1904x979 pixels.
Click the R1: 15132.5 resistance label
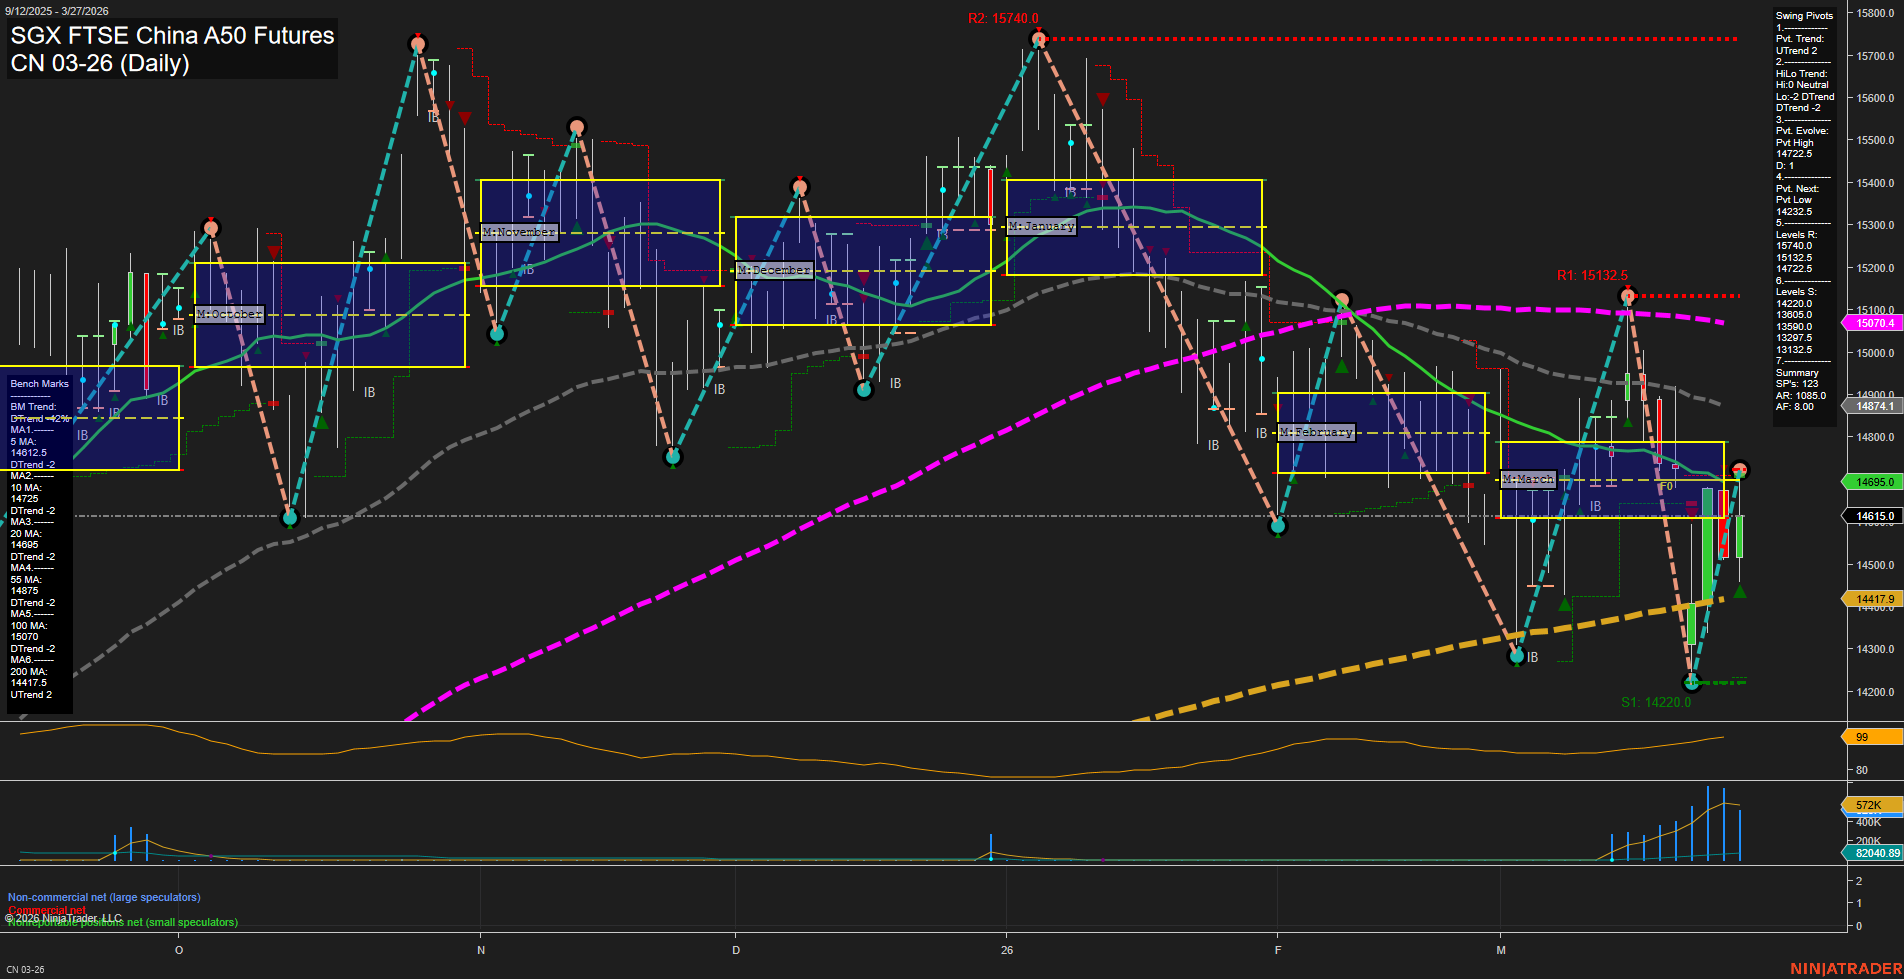(x=1594, y=272)
